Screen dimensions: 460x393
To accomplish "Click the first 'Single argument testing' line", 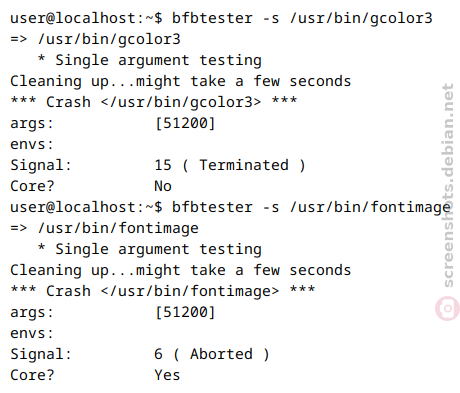I will [150, 60].
